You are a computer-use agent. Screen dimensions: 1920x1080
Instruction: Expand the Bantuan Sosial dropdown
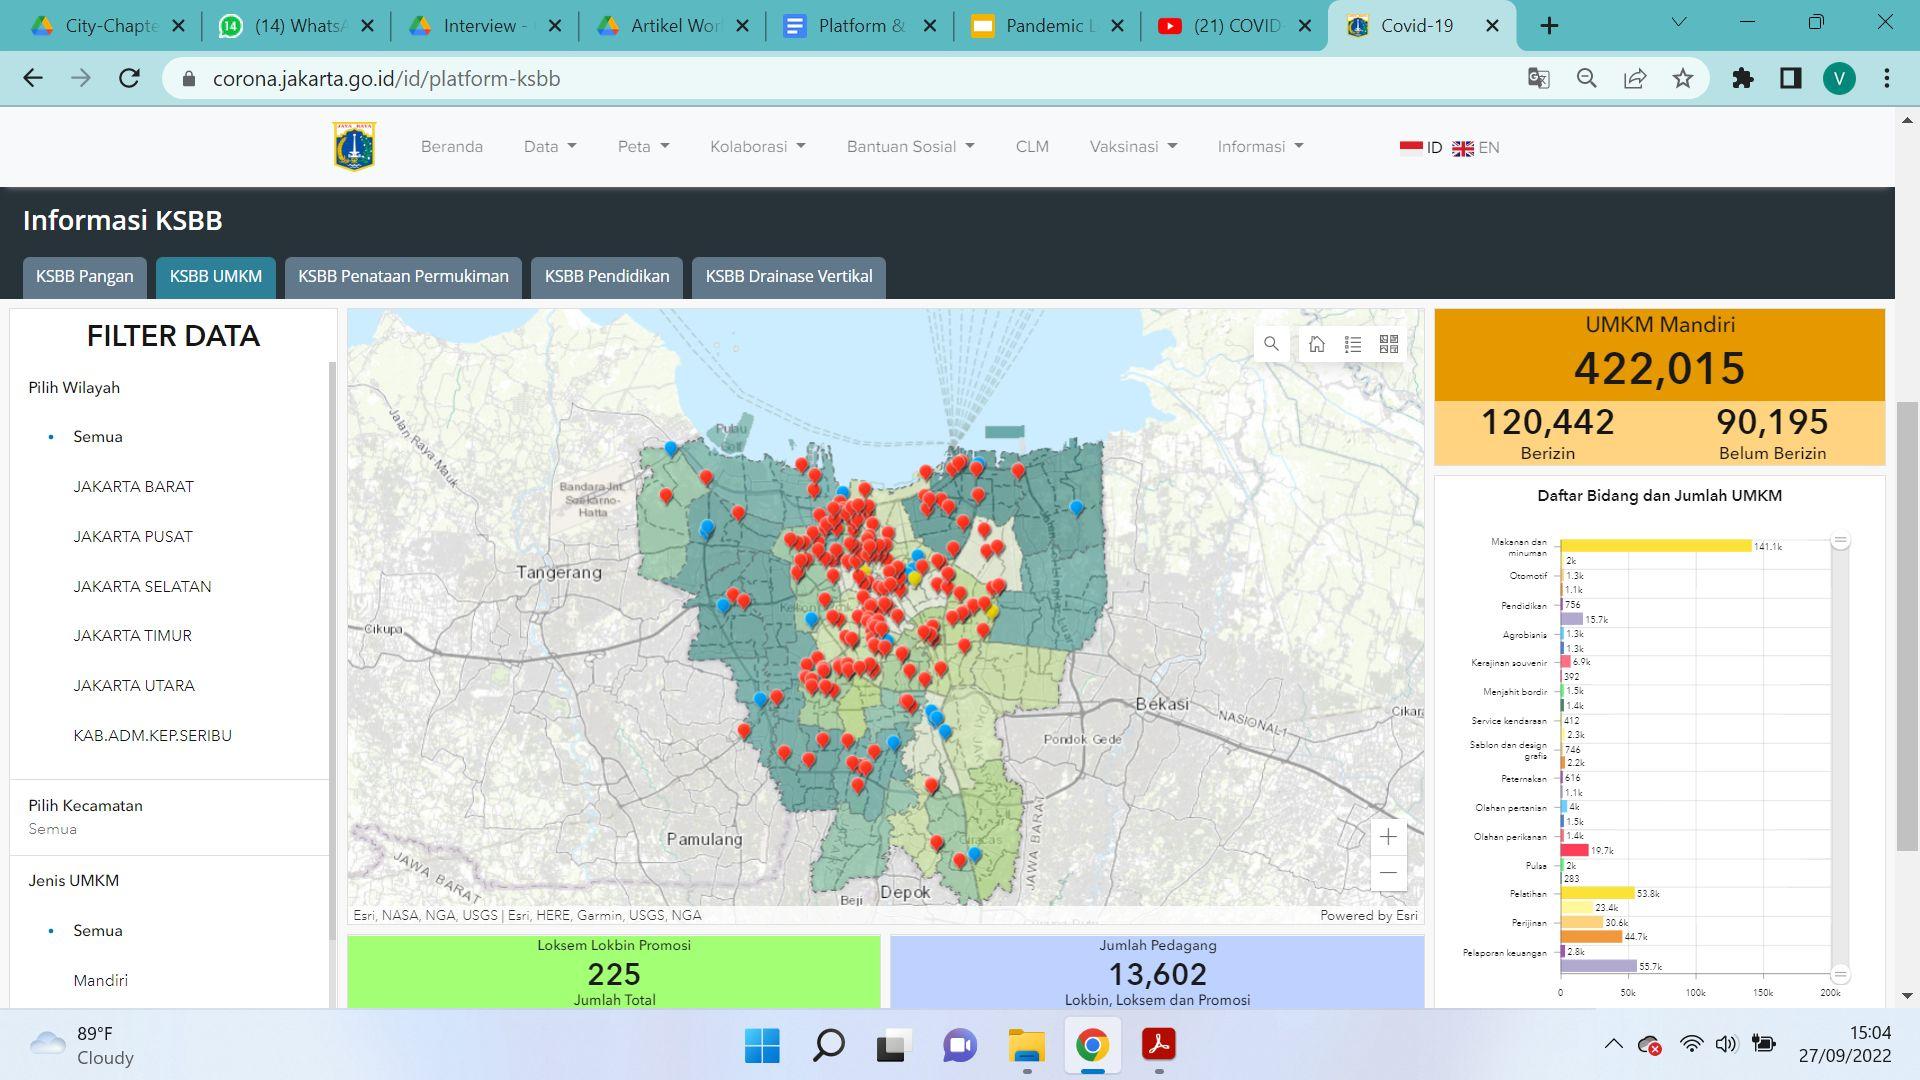click(x=910, y=147)
